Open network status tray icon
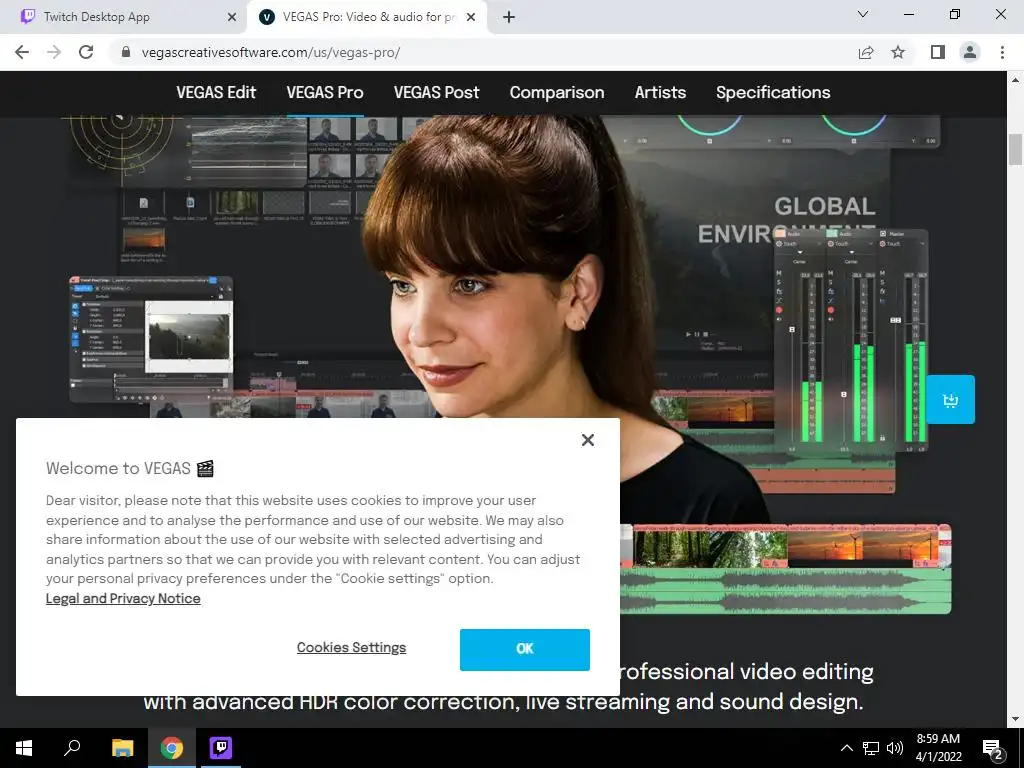This screenshot has height=768, width=1024. coord(871,748)
